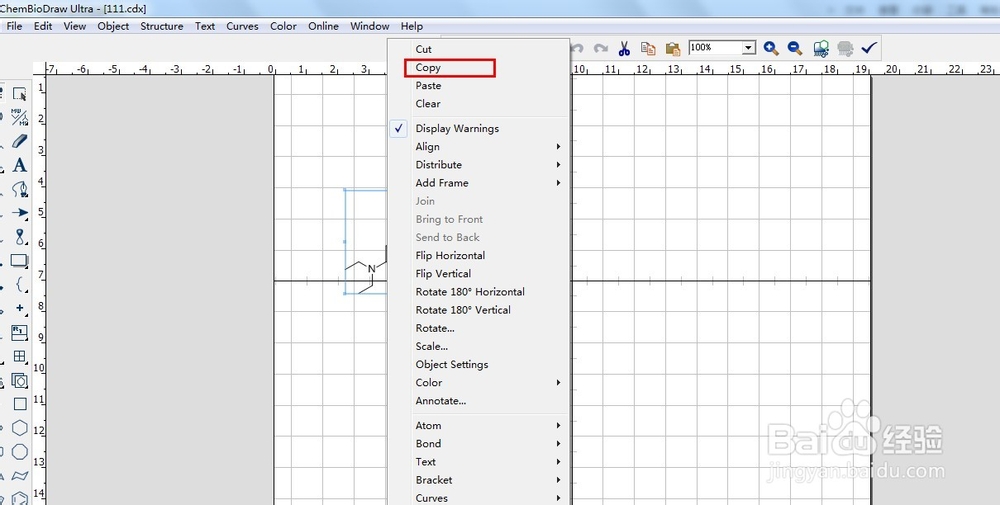Open the zoom percentage dropdown arrow
This screenshot has height=505, width=1000.
coord(749,48)
